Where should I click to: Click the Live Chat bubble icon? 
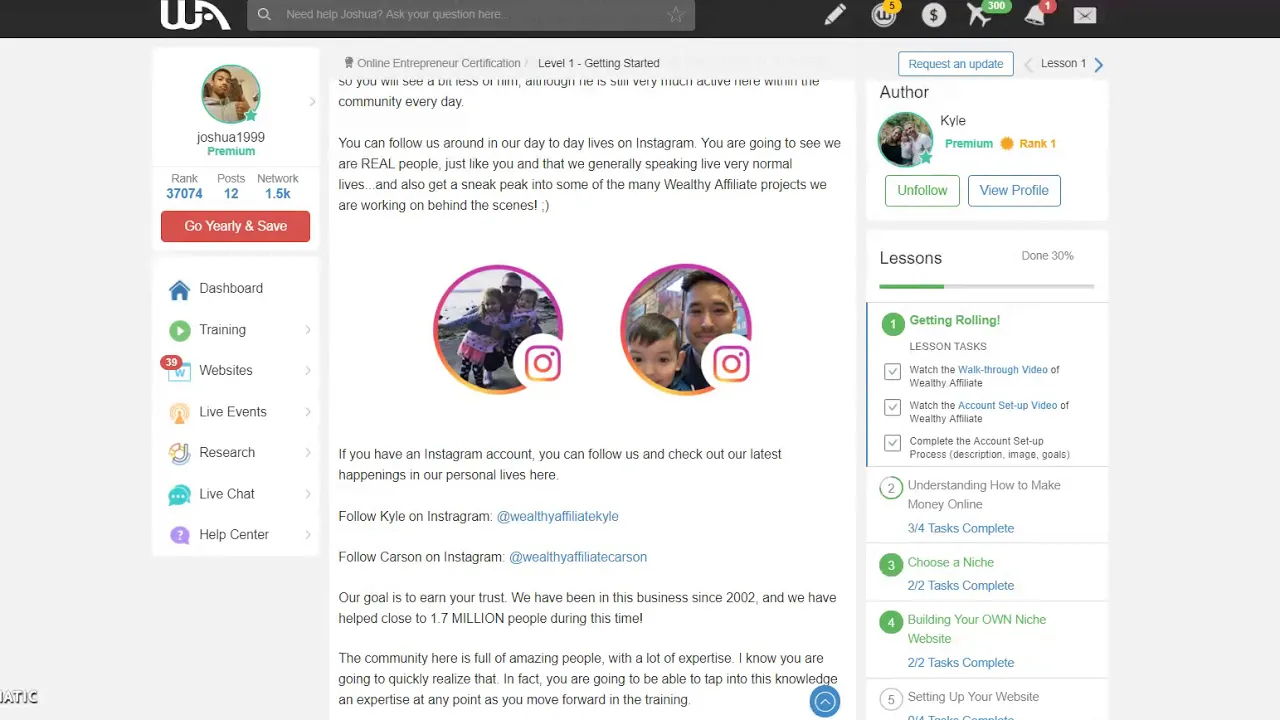179,494
